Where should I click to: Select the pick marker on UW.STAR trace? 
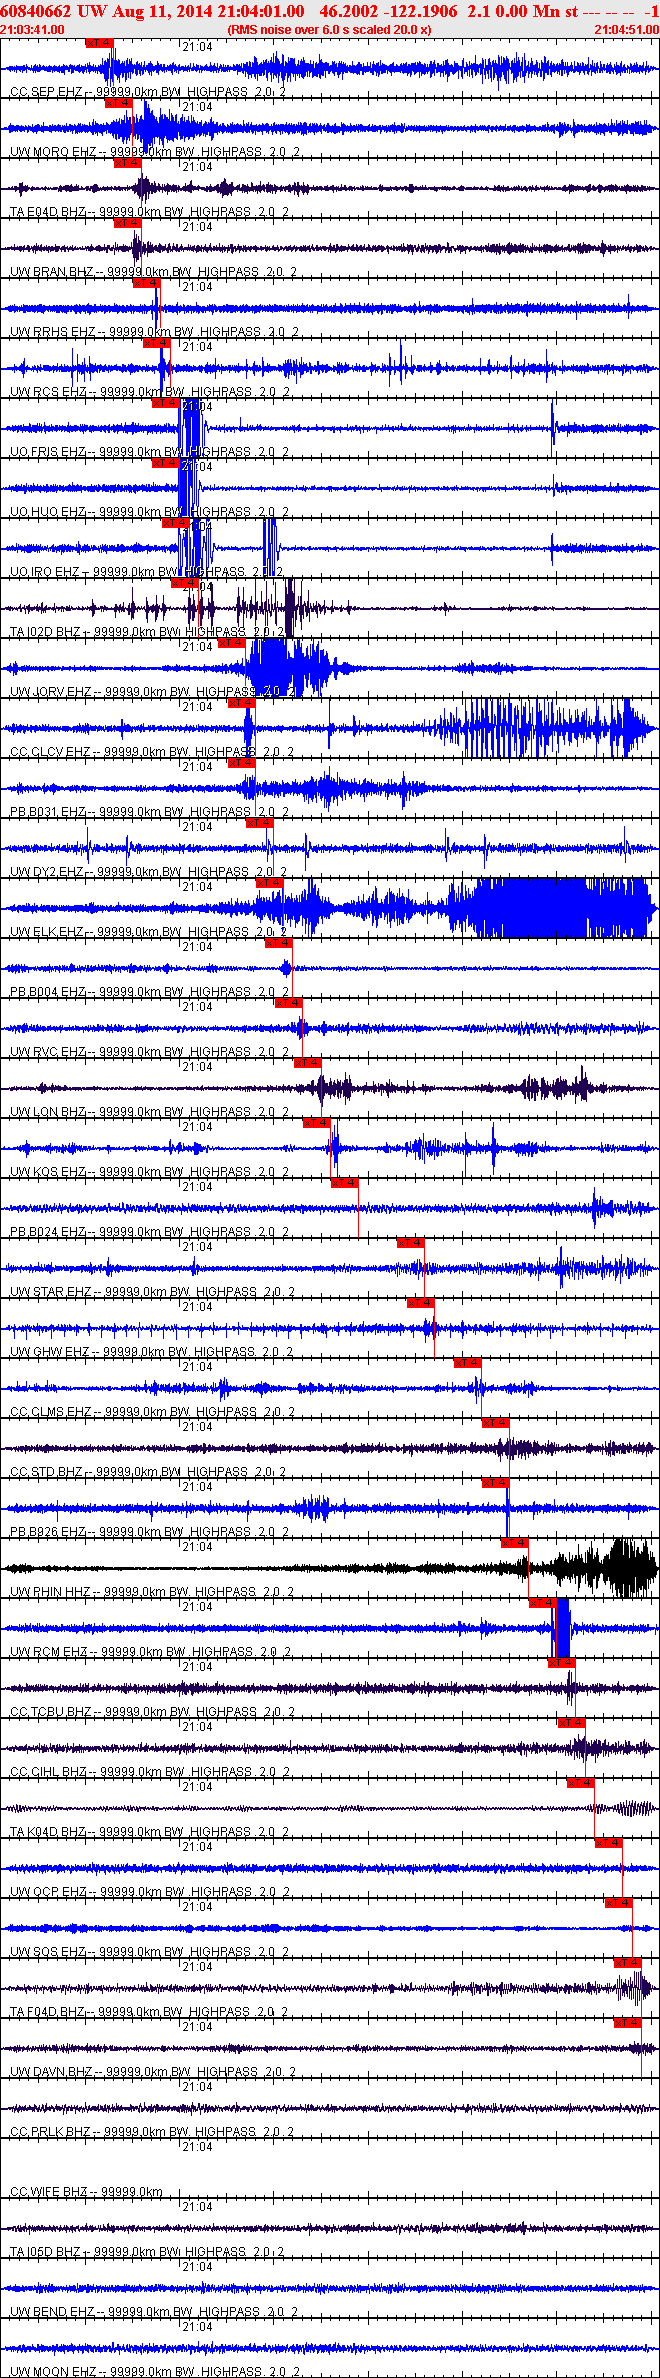[411, 1243]
